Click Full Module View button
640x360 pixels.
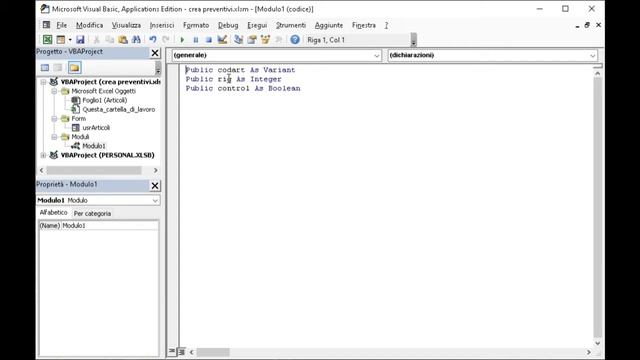tap(182, 351)
